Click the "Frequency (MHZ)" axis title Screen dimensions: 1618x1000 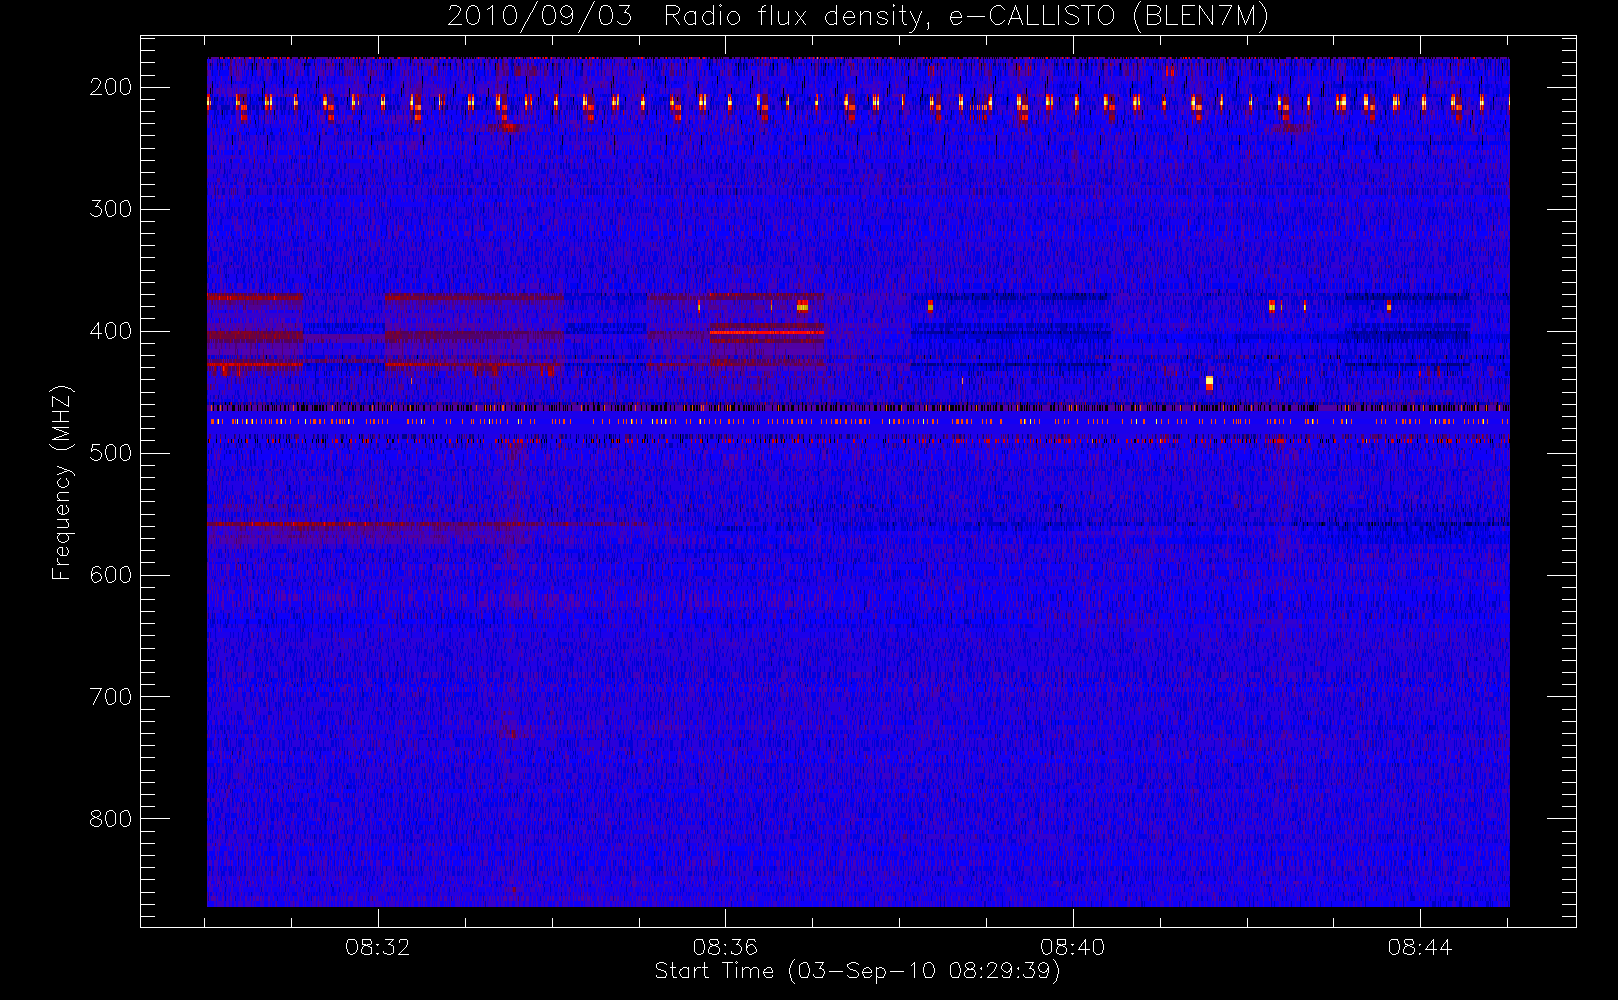tap(62, 482)
